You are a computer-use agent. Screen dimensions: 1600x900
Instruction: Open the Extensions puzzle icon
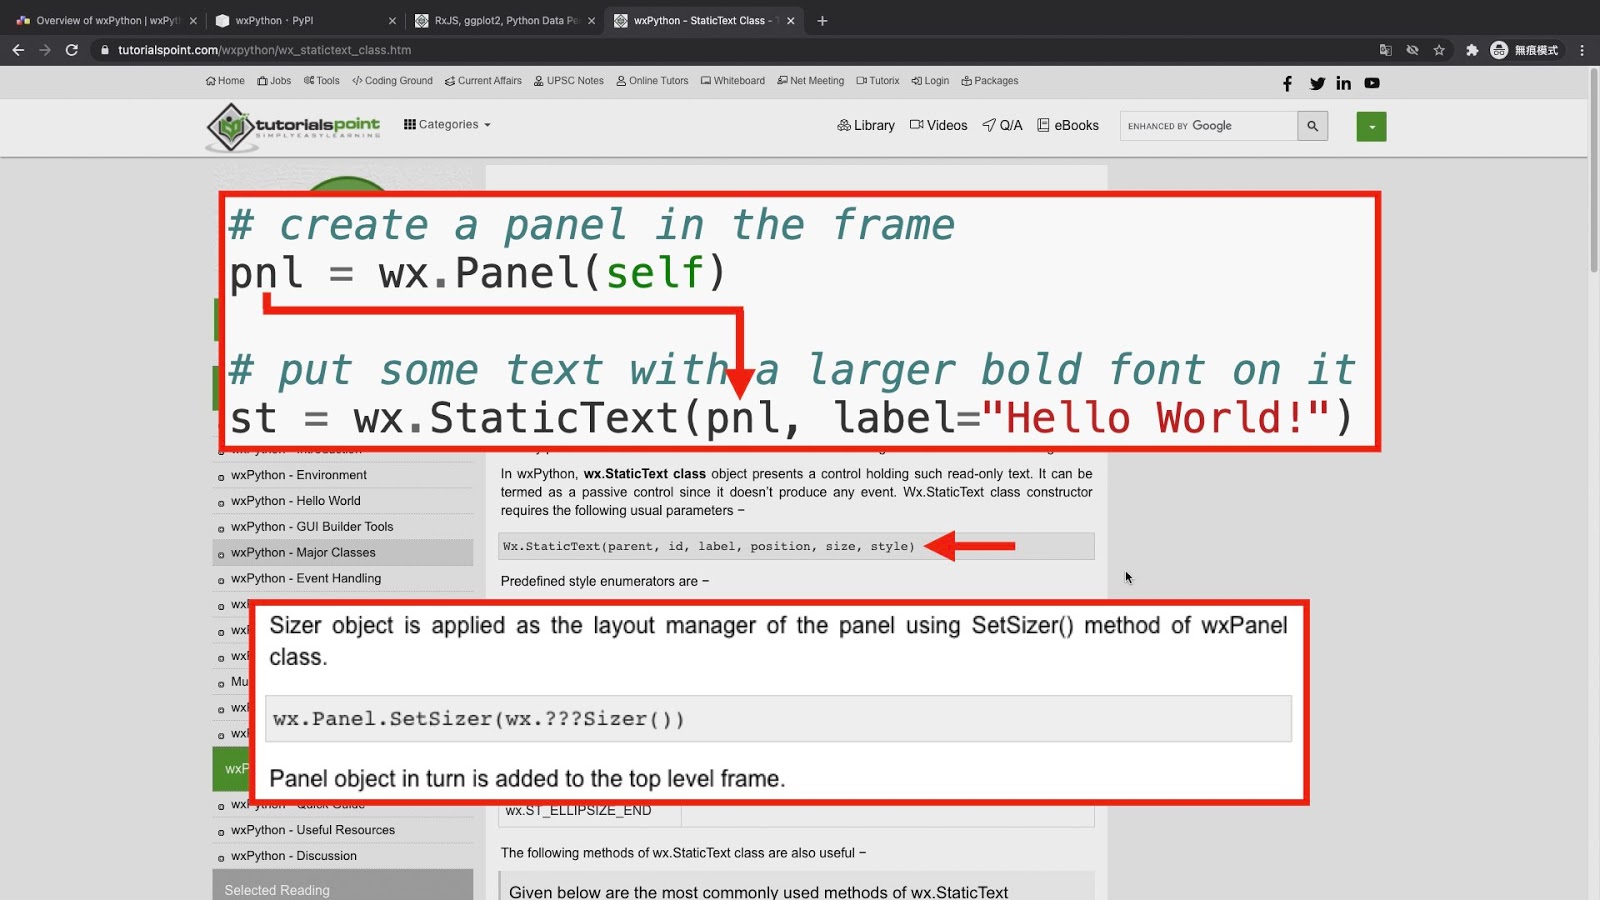pyautogui.click(x=1472, y=50)
